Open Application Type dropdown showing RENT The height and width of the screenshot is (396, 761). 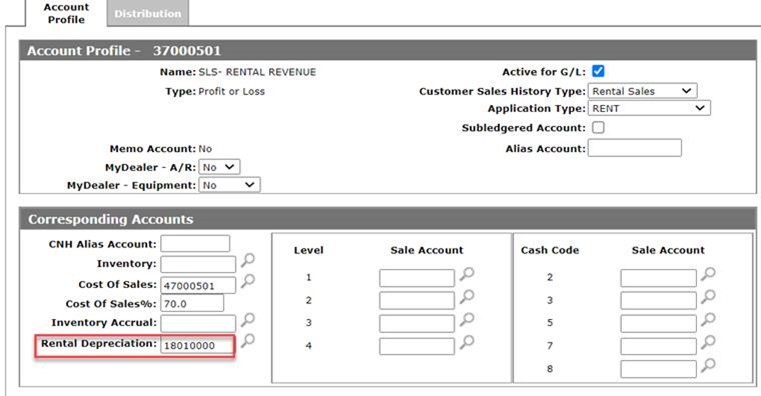(x=649, y=108)
